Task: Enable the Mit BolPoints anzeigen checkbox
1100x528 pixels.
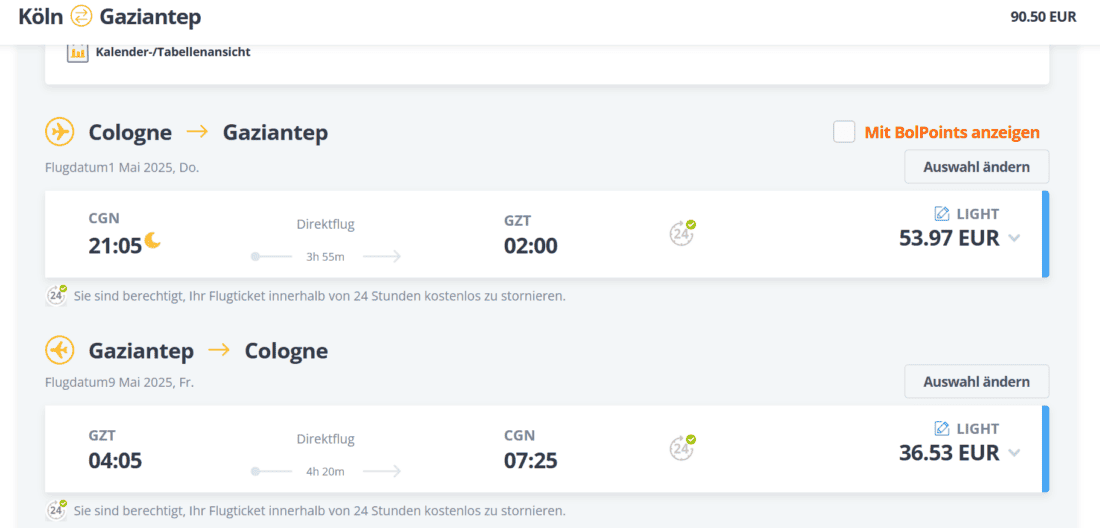Action: pos(844,132)
